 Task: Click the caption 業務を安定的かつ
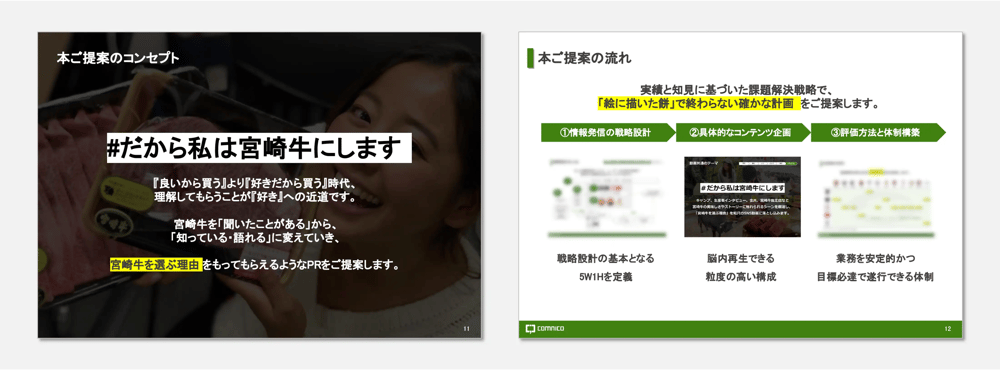876,259
